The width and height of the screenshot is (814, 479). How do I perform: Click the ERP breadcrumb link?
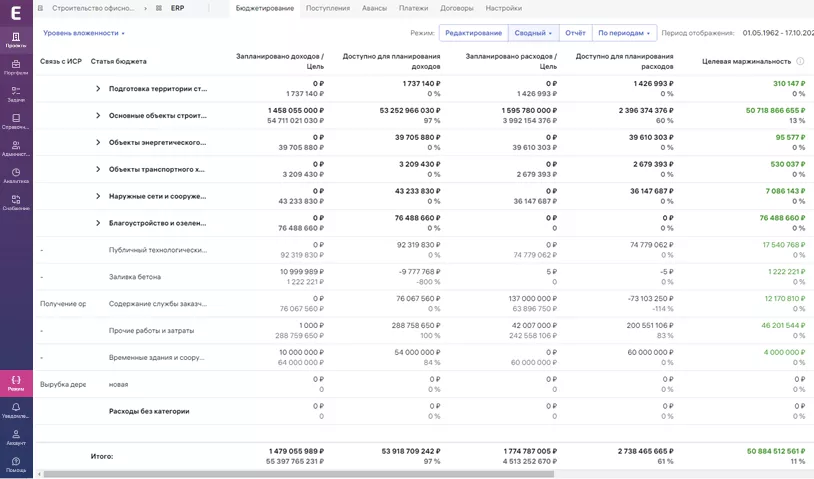[177, 8]
